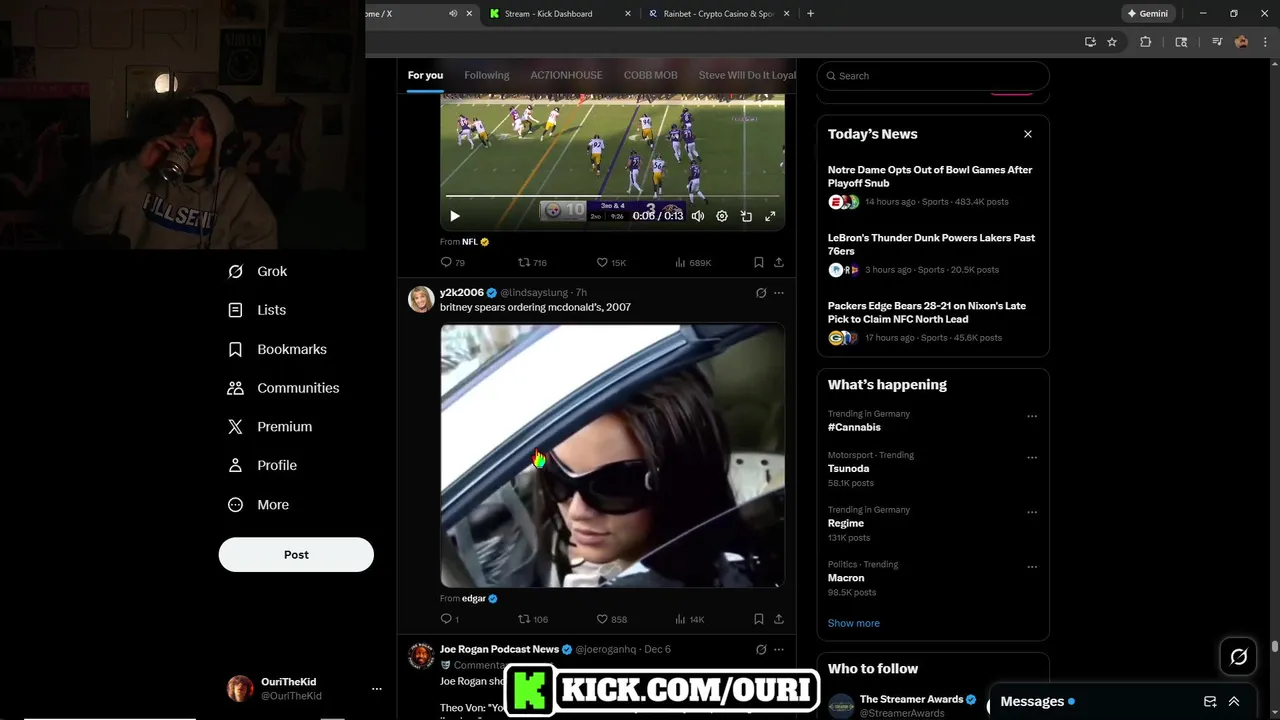The width and height of the screenshot is (1280, 720).
Task: Open a new browser tab
Action: pyautogui.click(x=810, y=14)
